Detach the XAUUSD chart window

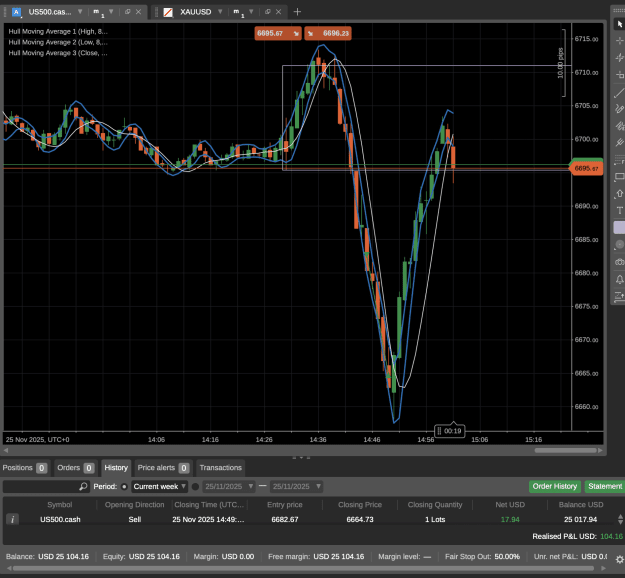[x=268, y=12]
